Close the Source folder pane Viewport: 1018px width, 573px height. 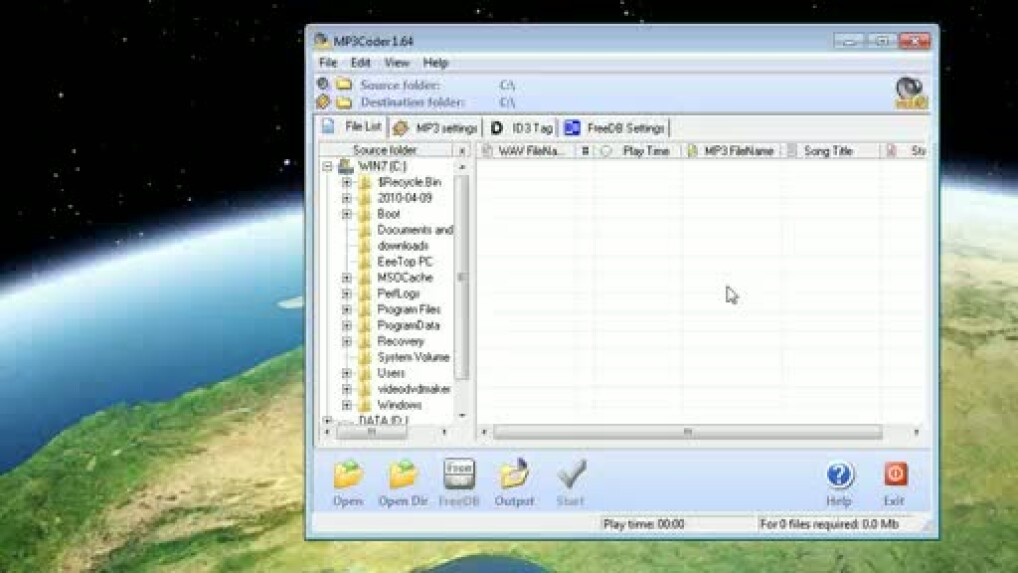click(461, 151)
